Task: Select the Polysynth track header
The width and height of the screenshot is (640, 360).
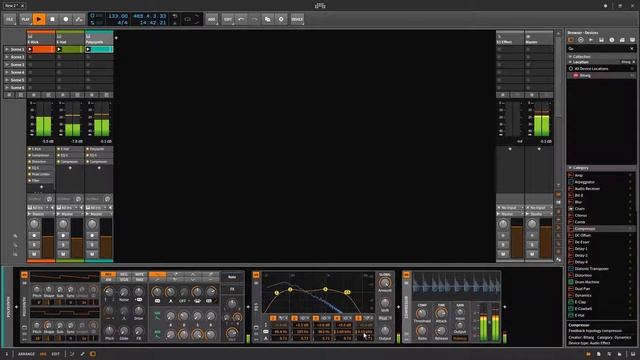Action: coord(99,39)
